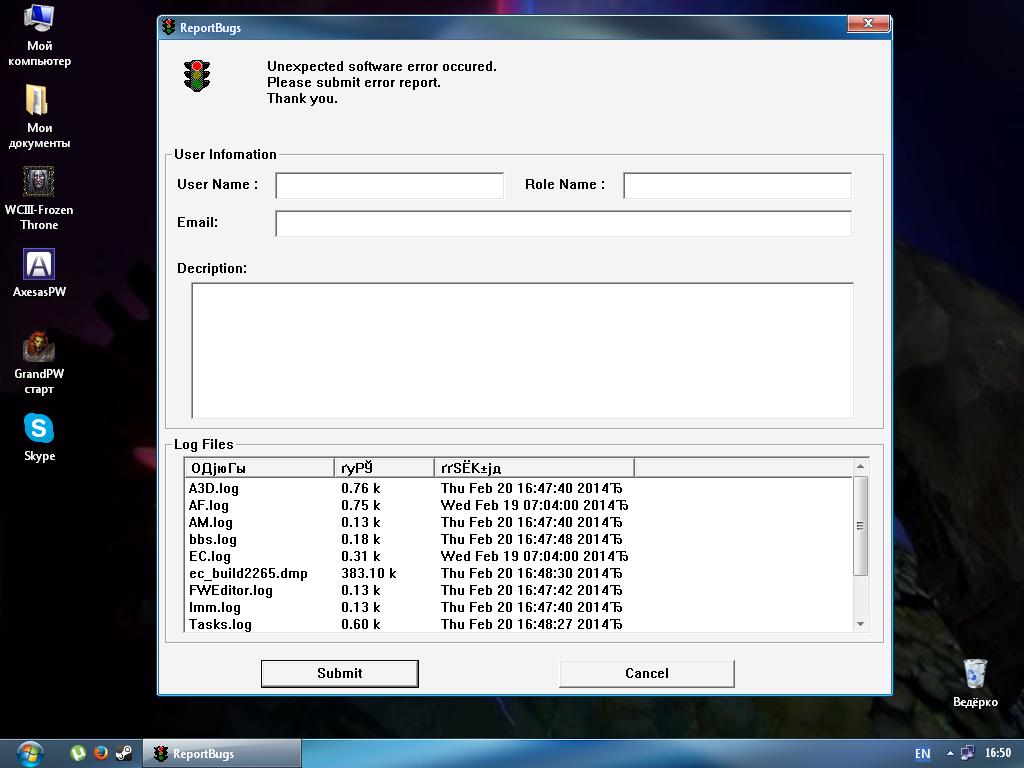Screen dimensions: 1024x768
Task: Click the Email input field
Action: click(564, 223)
